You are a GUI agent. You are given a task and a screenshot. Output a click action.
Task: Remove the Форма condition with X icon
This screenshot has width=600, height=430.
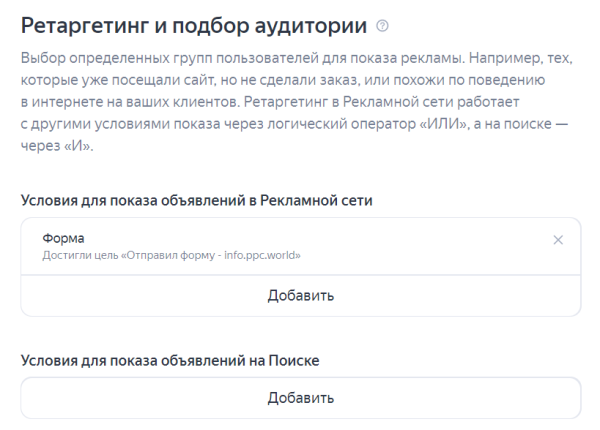pos(558,240)
